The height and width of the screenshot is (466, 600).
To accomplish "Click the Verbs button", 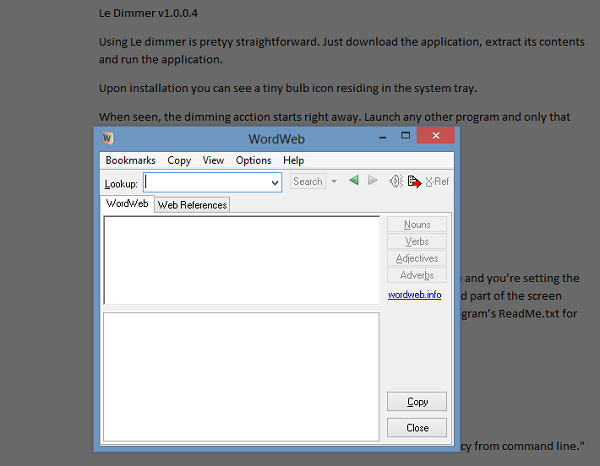I will click(417, 241).
